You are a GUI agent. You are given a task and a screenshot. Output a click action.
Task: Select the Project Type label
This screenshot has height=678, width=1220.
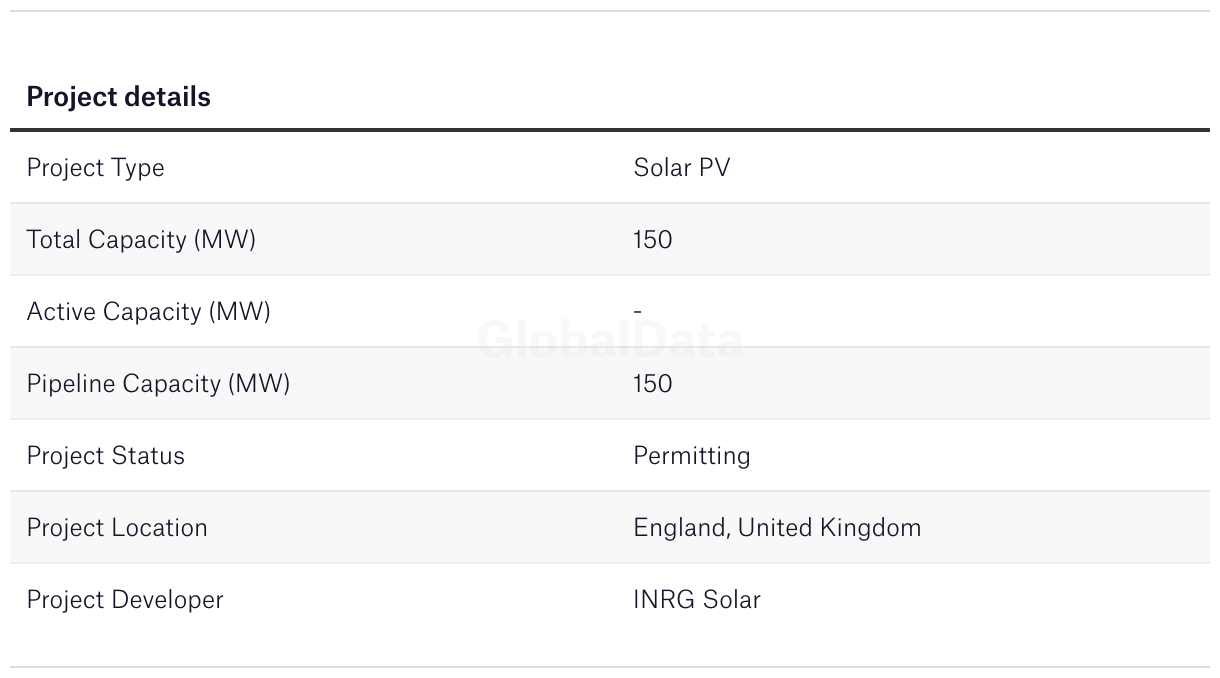pos(95,168)
